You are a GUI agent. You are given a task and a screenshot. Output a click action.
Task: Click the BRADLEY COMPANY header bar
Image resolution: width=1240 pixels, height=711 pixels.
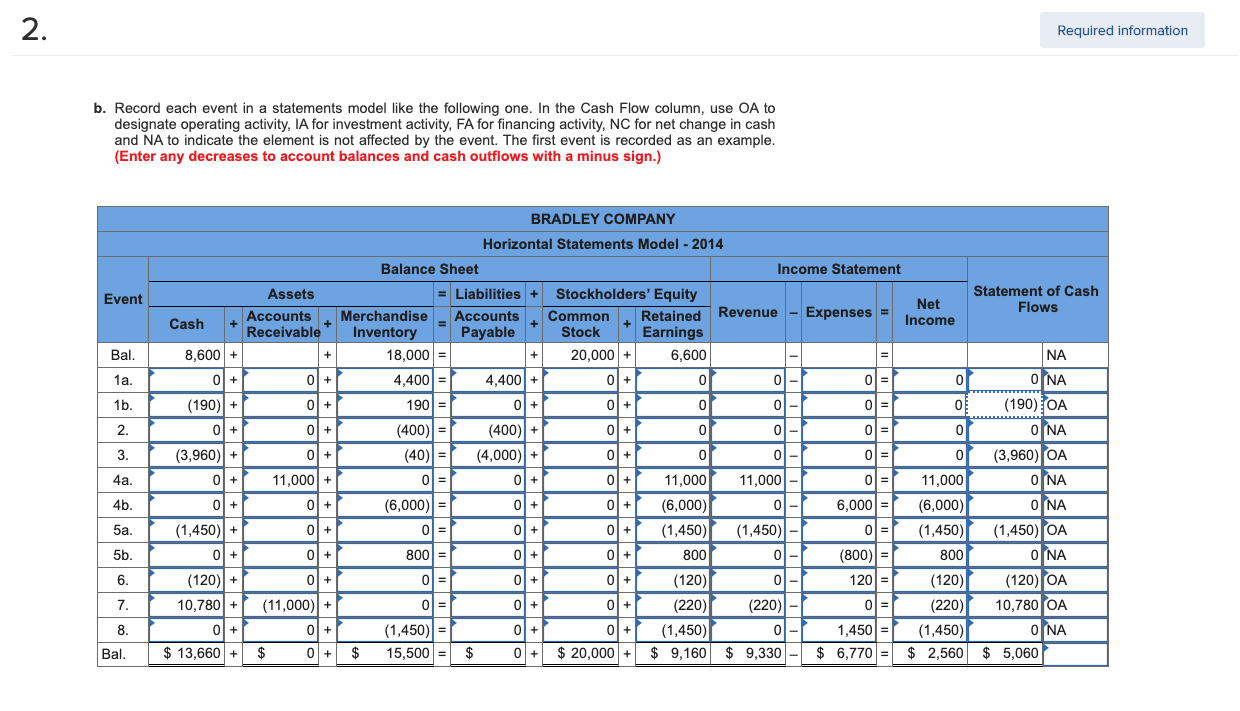tap(602, 218)
